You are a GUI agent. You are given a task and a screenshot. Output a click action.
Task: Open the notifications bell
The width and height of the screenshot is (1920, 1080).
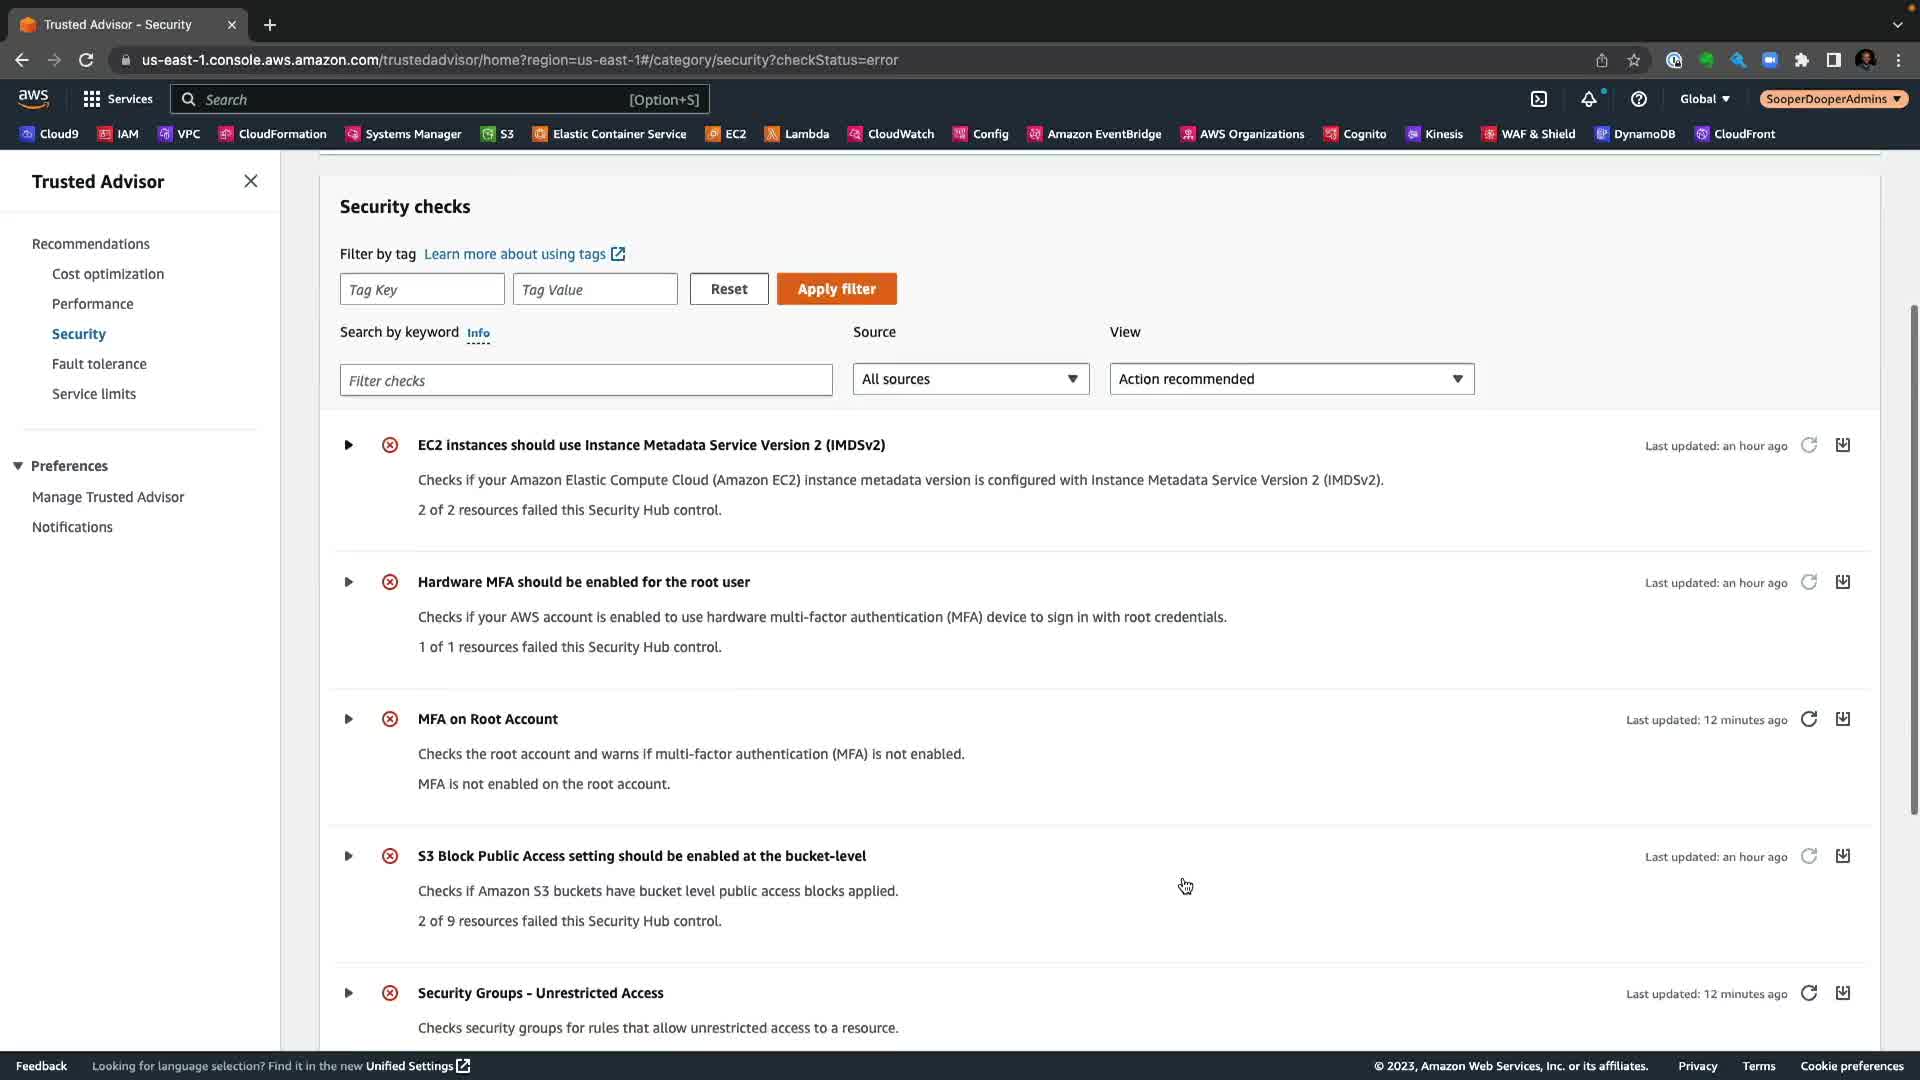[x=1589, y=99]
